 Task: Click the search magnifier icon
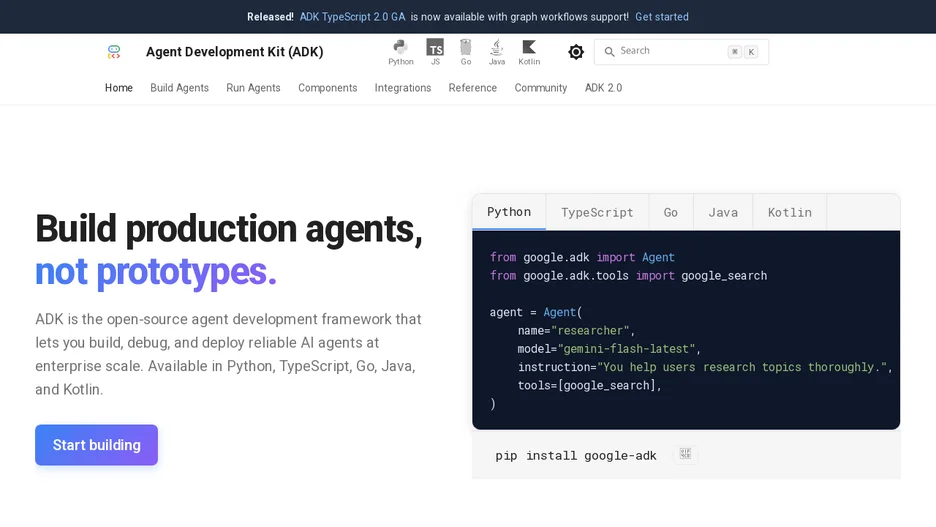[x=609, y=52]
